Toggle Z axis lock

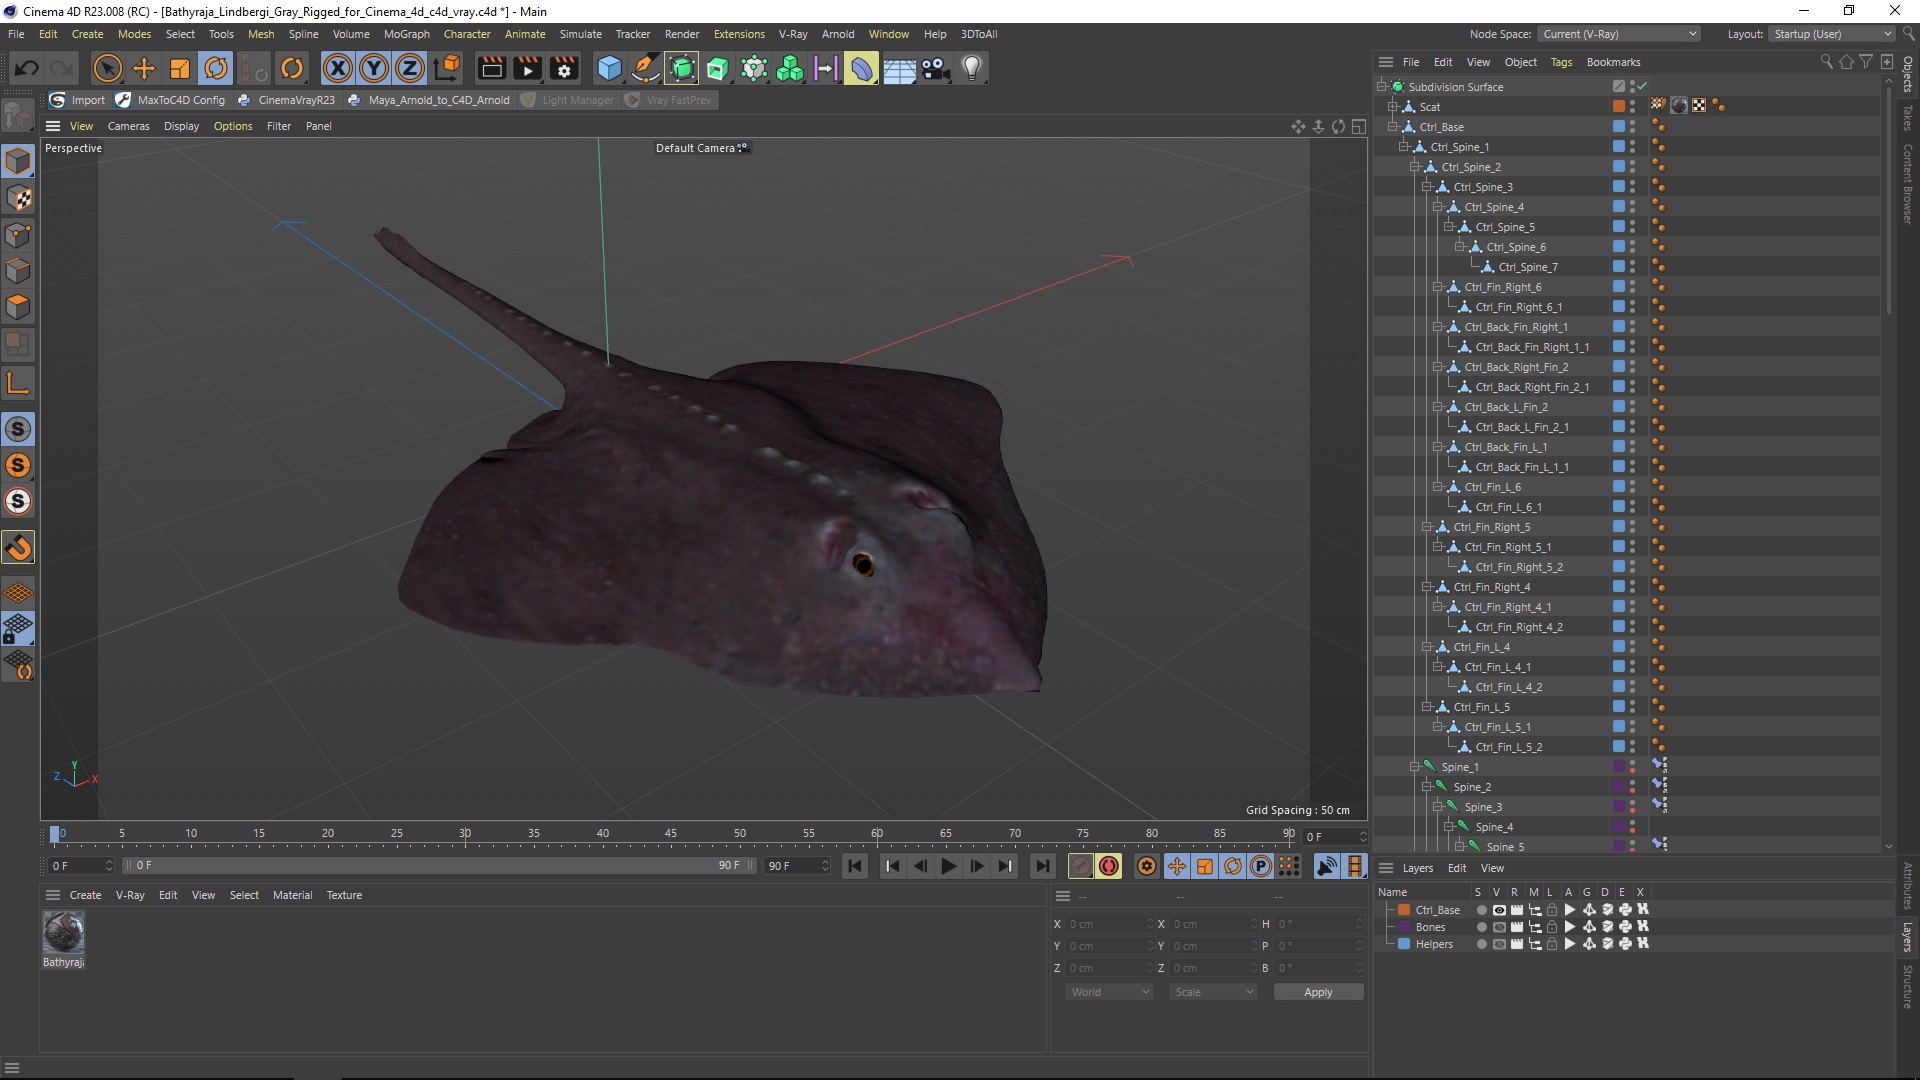(410, 68)
